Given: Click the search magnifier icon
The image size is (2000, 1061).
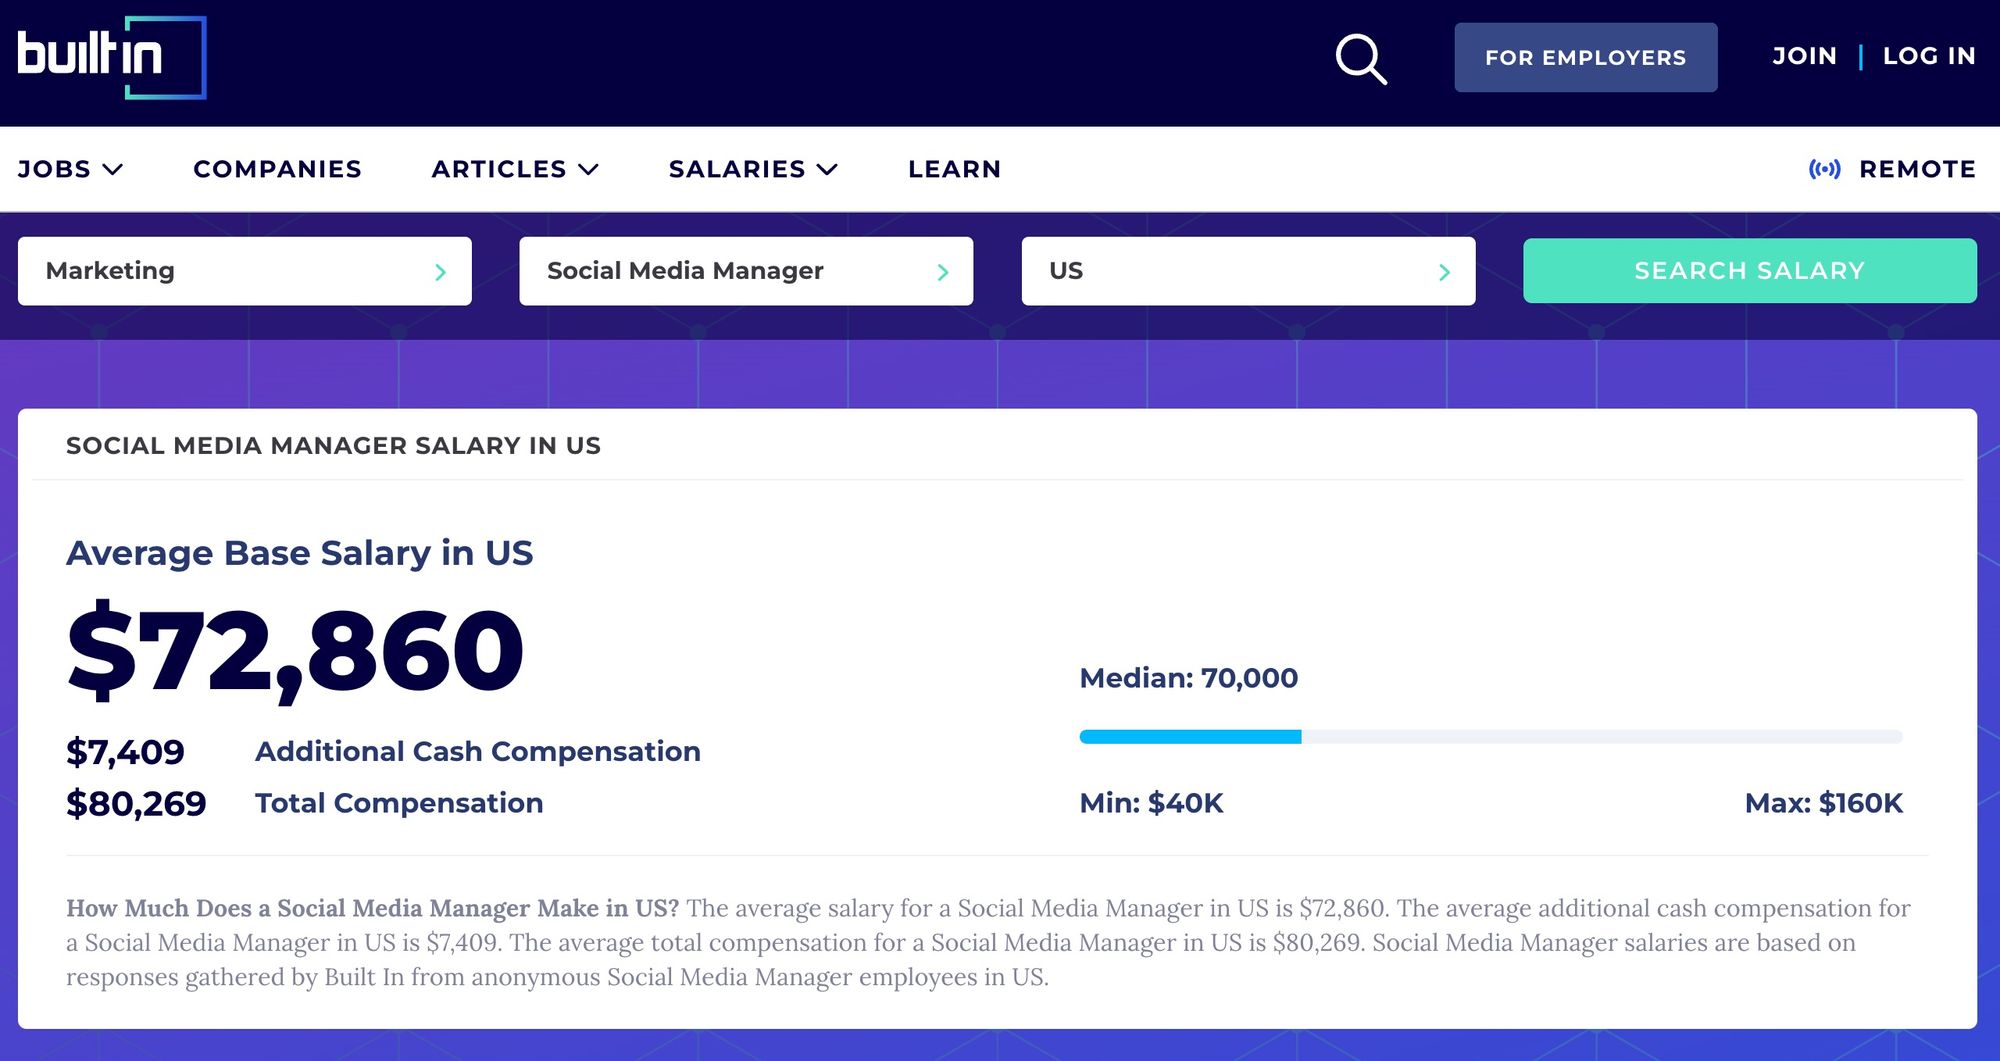Looking at the screenshot, I should click(1362, 57).
